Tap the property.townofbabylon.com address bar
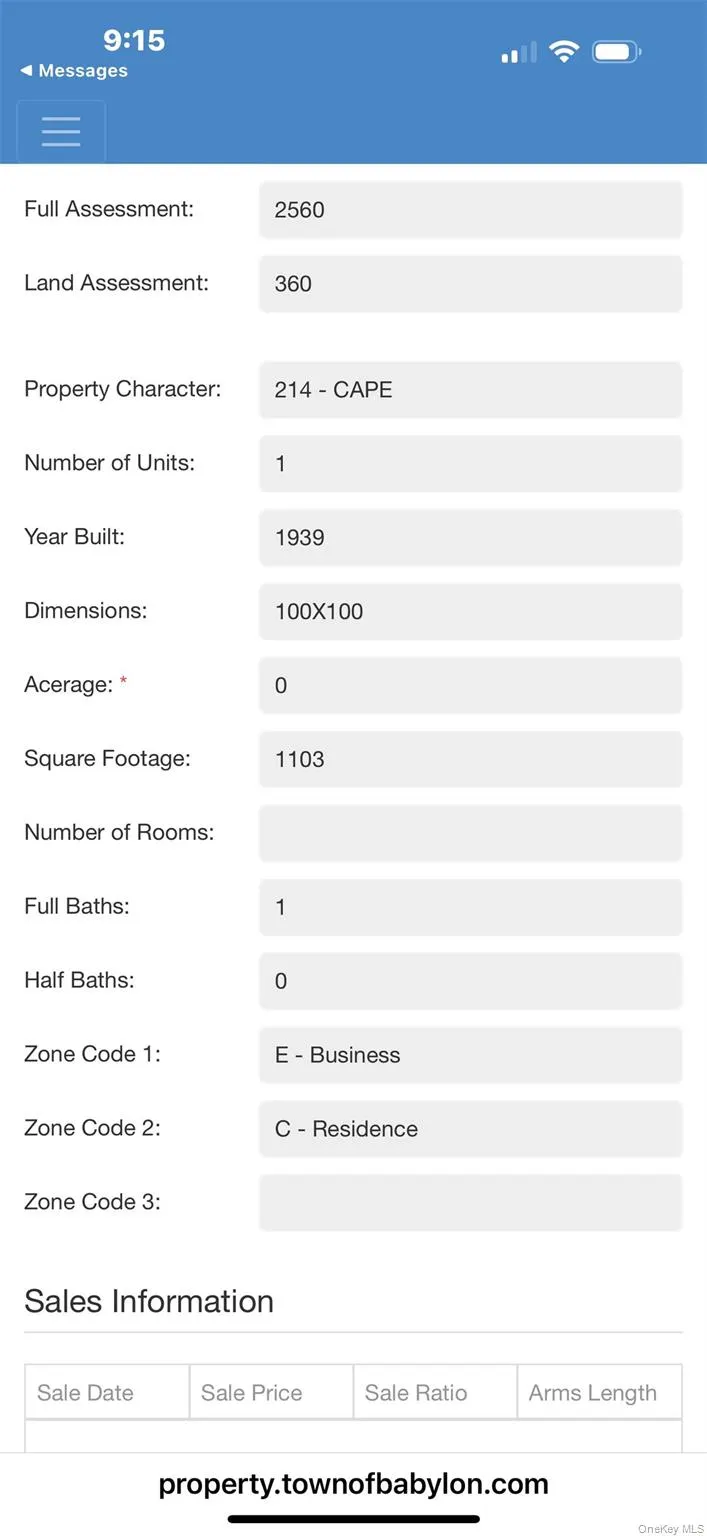707x1536 pixels. (x=353, y=1484)
